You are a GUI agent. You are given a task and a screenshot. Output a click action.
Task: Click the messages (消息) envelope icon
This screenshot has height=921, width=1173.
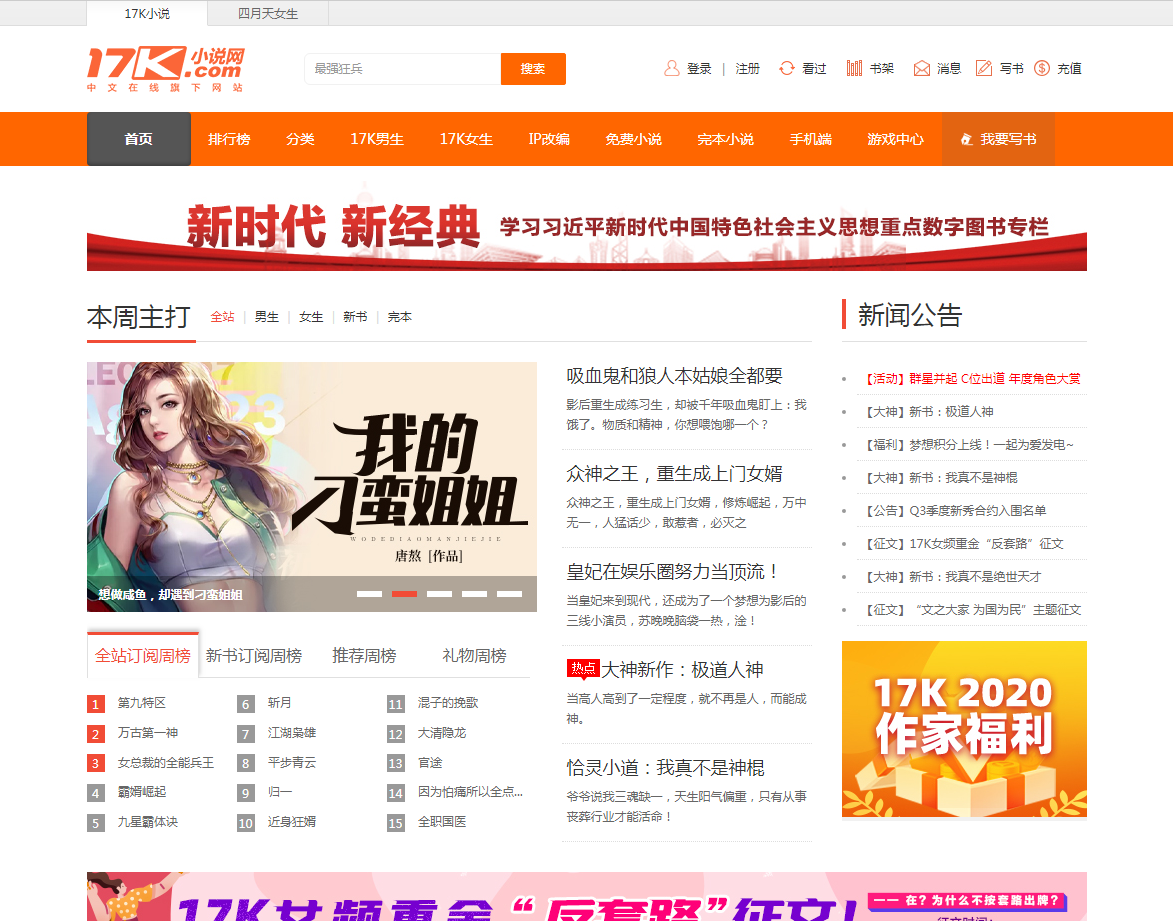[x=921, y=68]
